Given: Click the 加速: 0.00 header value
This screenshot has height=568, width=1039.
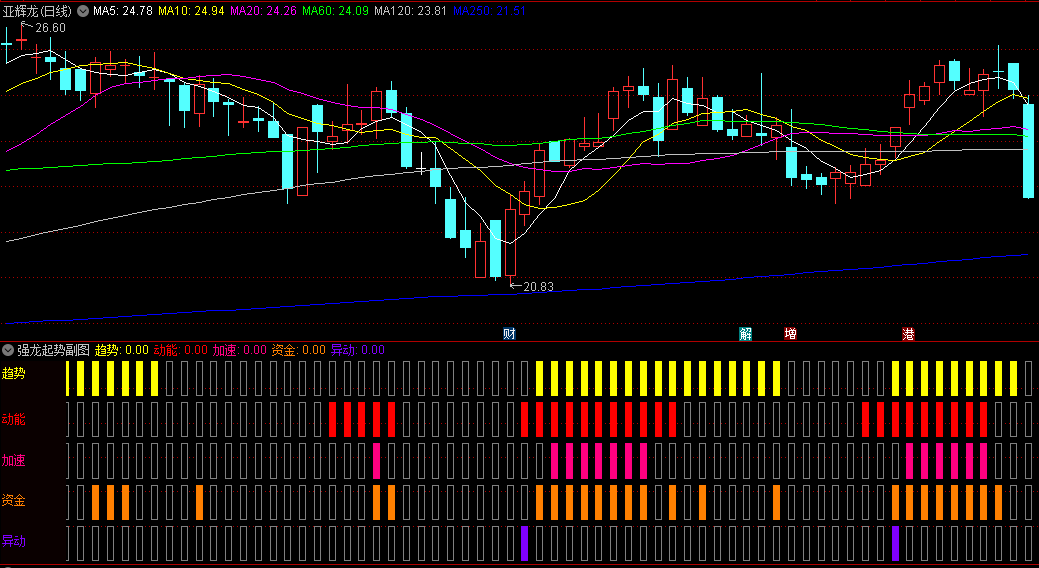Looking at the screenshot, I should pyautogui.click(x=239, y=350).
